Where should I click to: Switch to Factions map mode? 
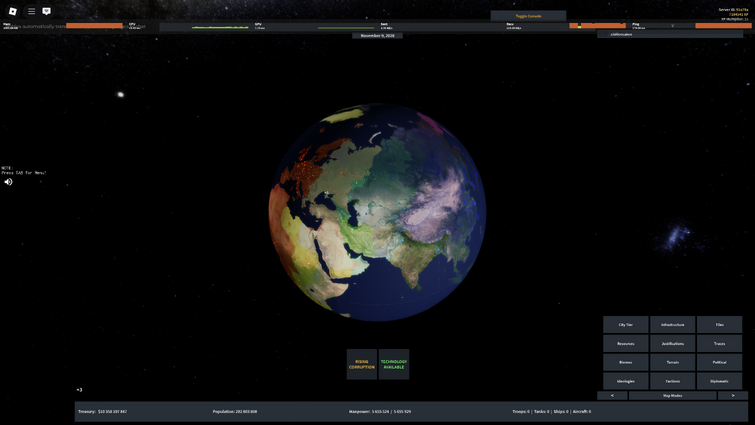coord(673,381)
